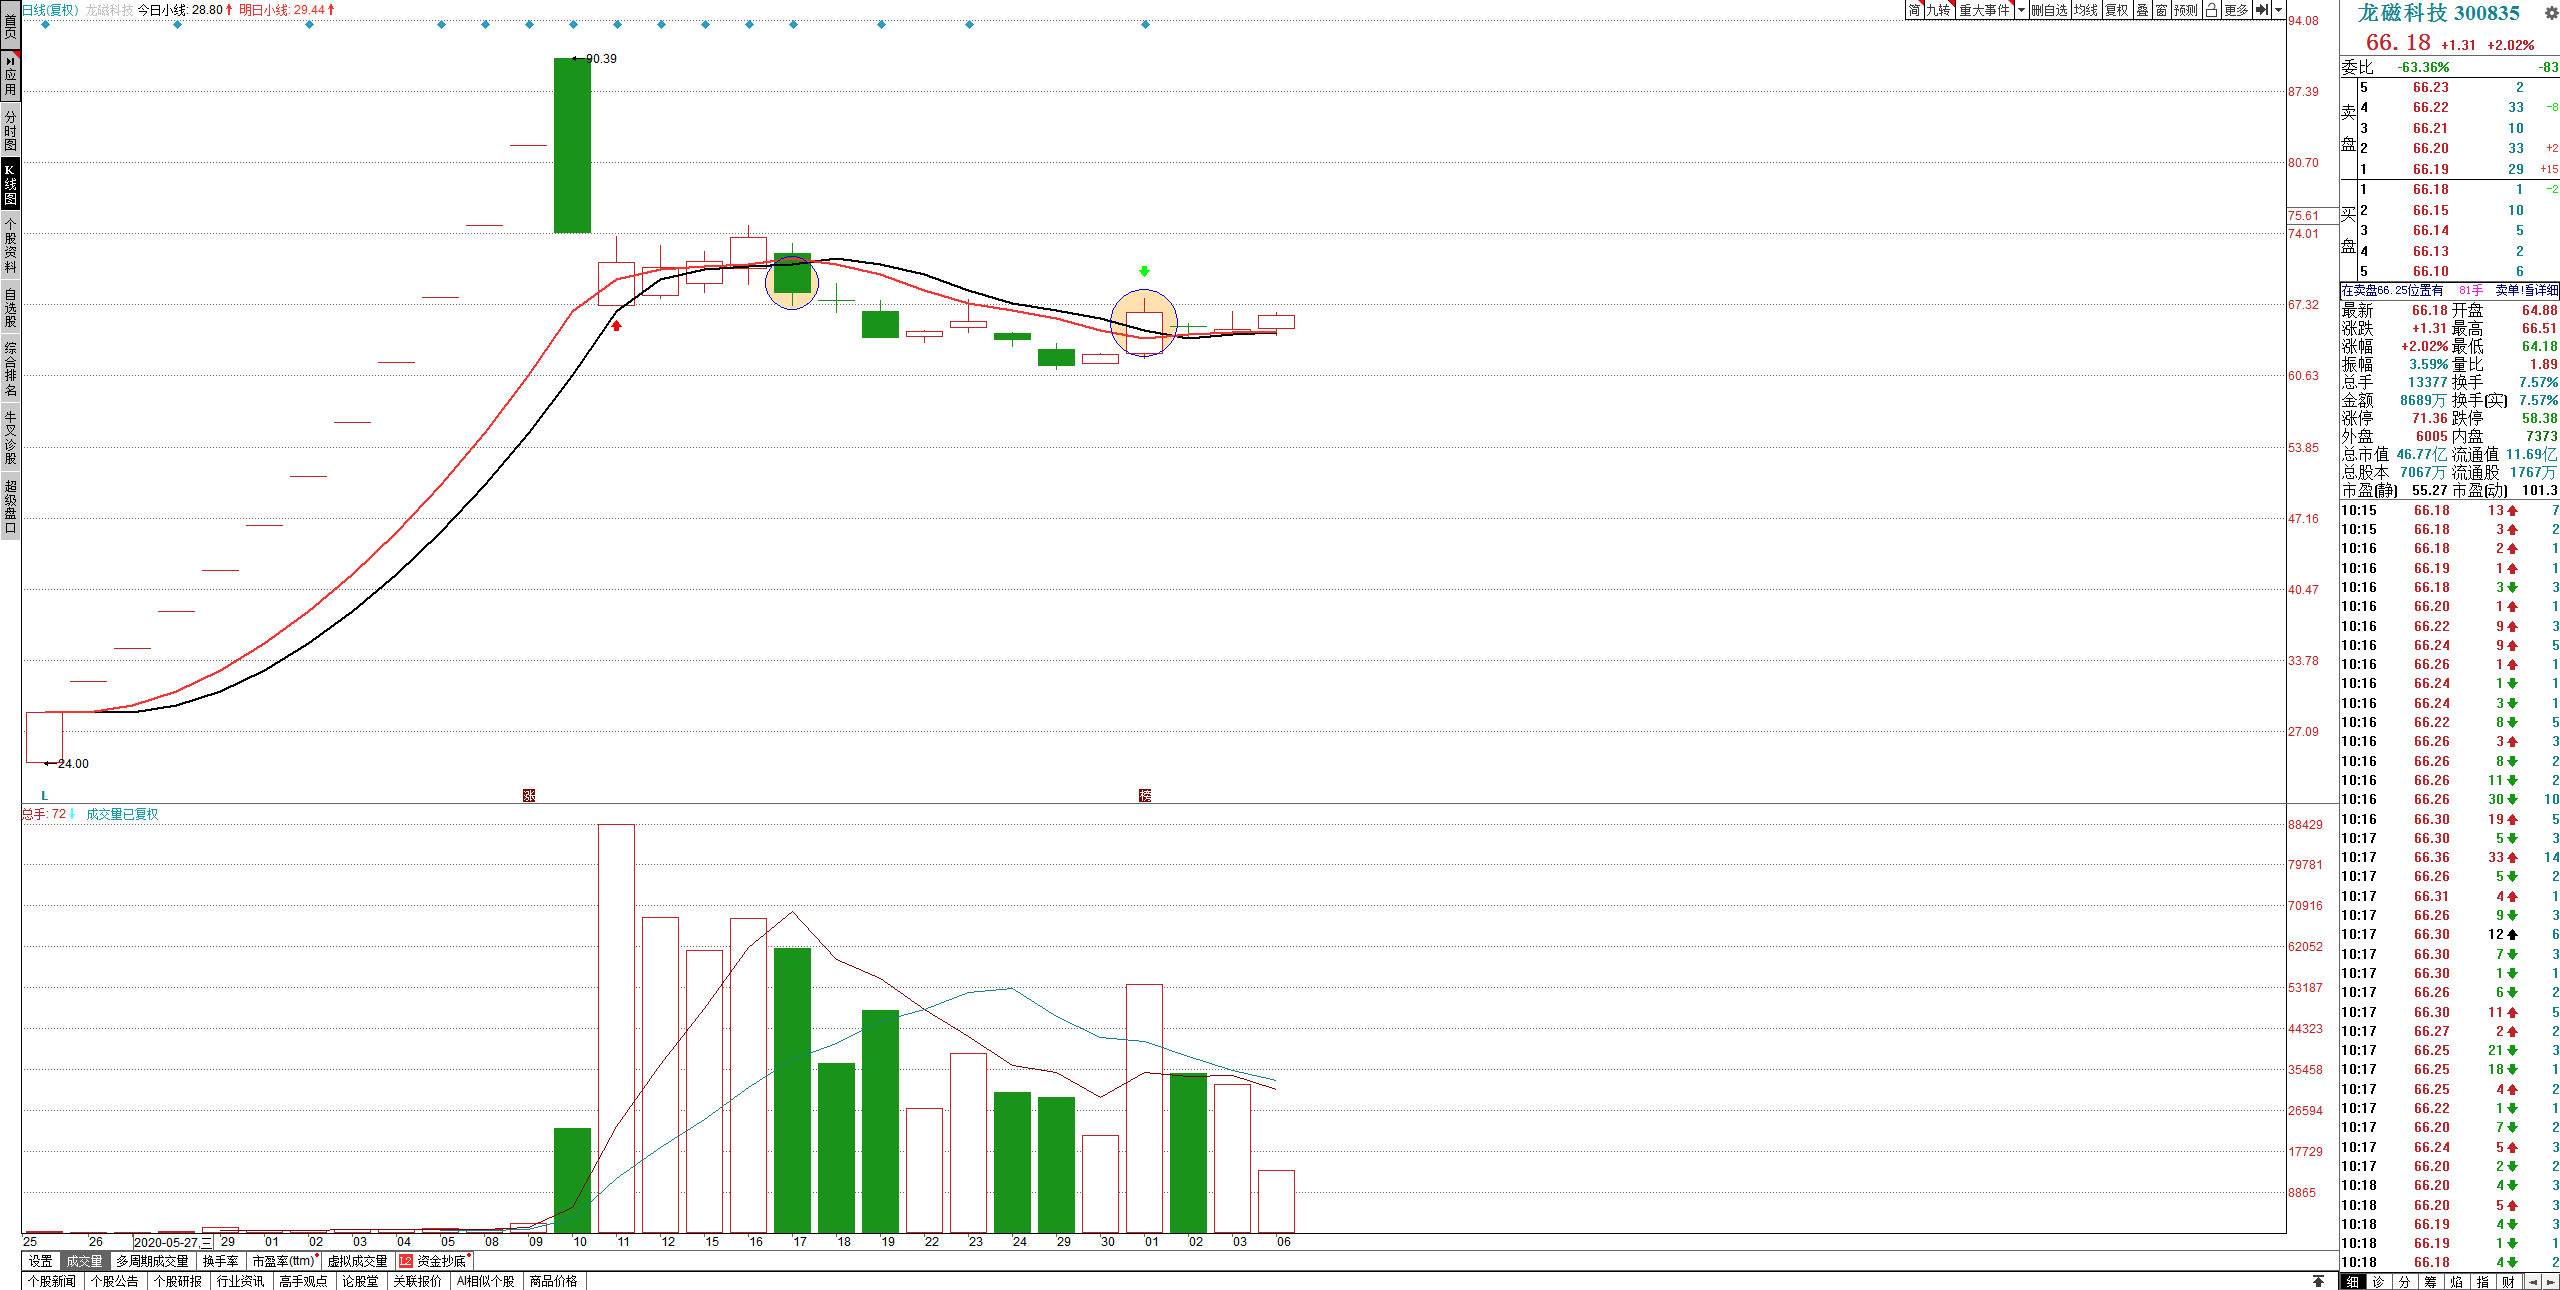
Task: Click left scroll arrow in right panel footer
Action: (2533, 1281)
